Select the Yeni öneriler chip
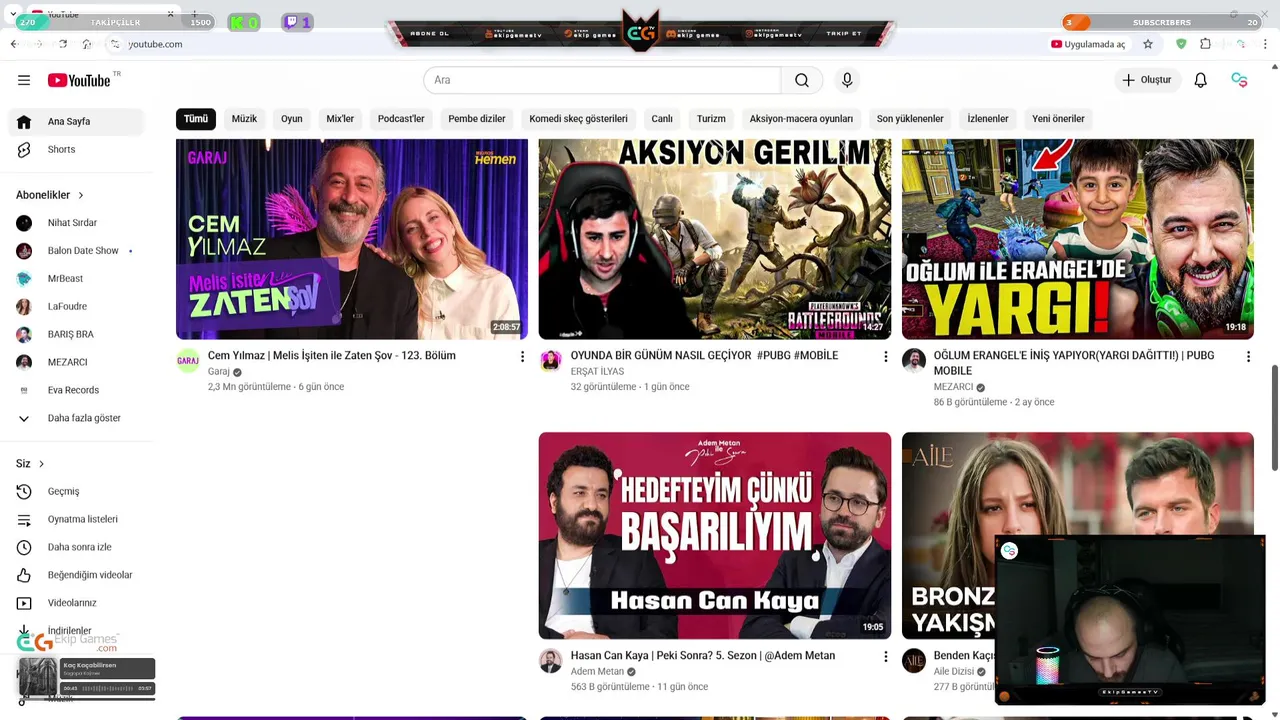 click(1058, 119)
